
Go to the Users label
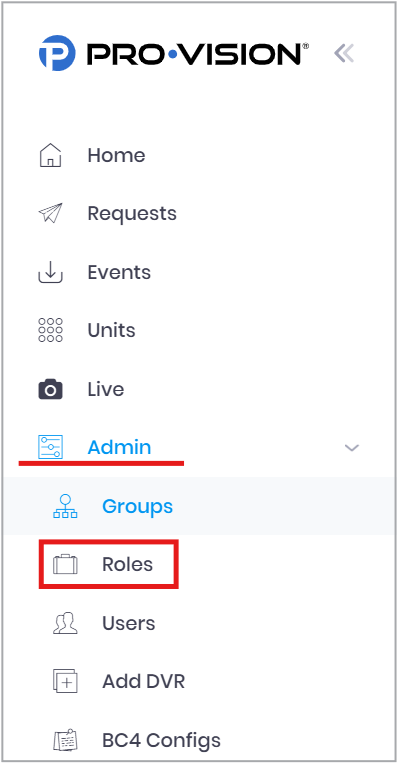pos(128,623)
